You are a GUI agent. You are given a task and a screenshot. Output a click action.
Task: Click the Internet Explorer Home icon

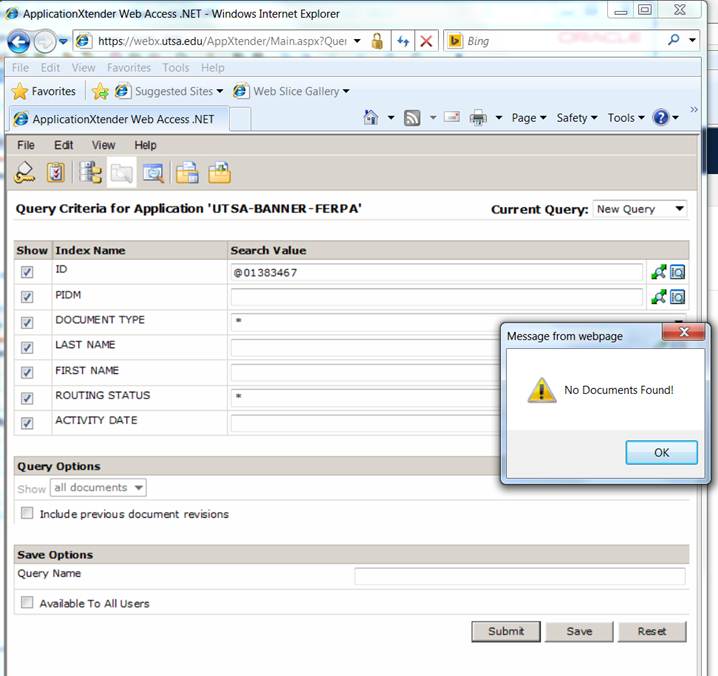[371, 118]
